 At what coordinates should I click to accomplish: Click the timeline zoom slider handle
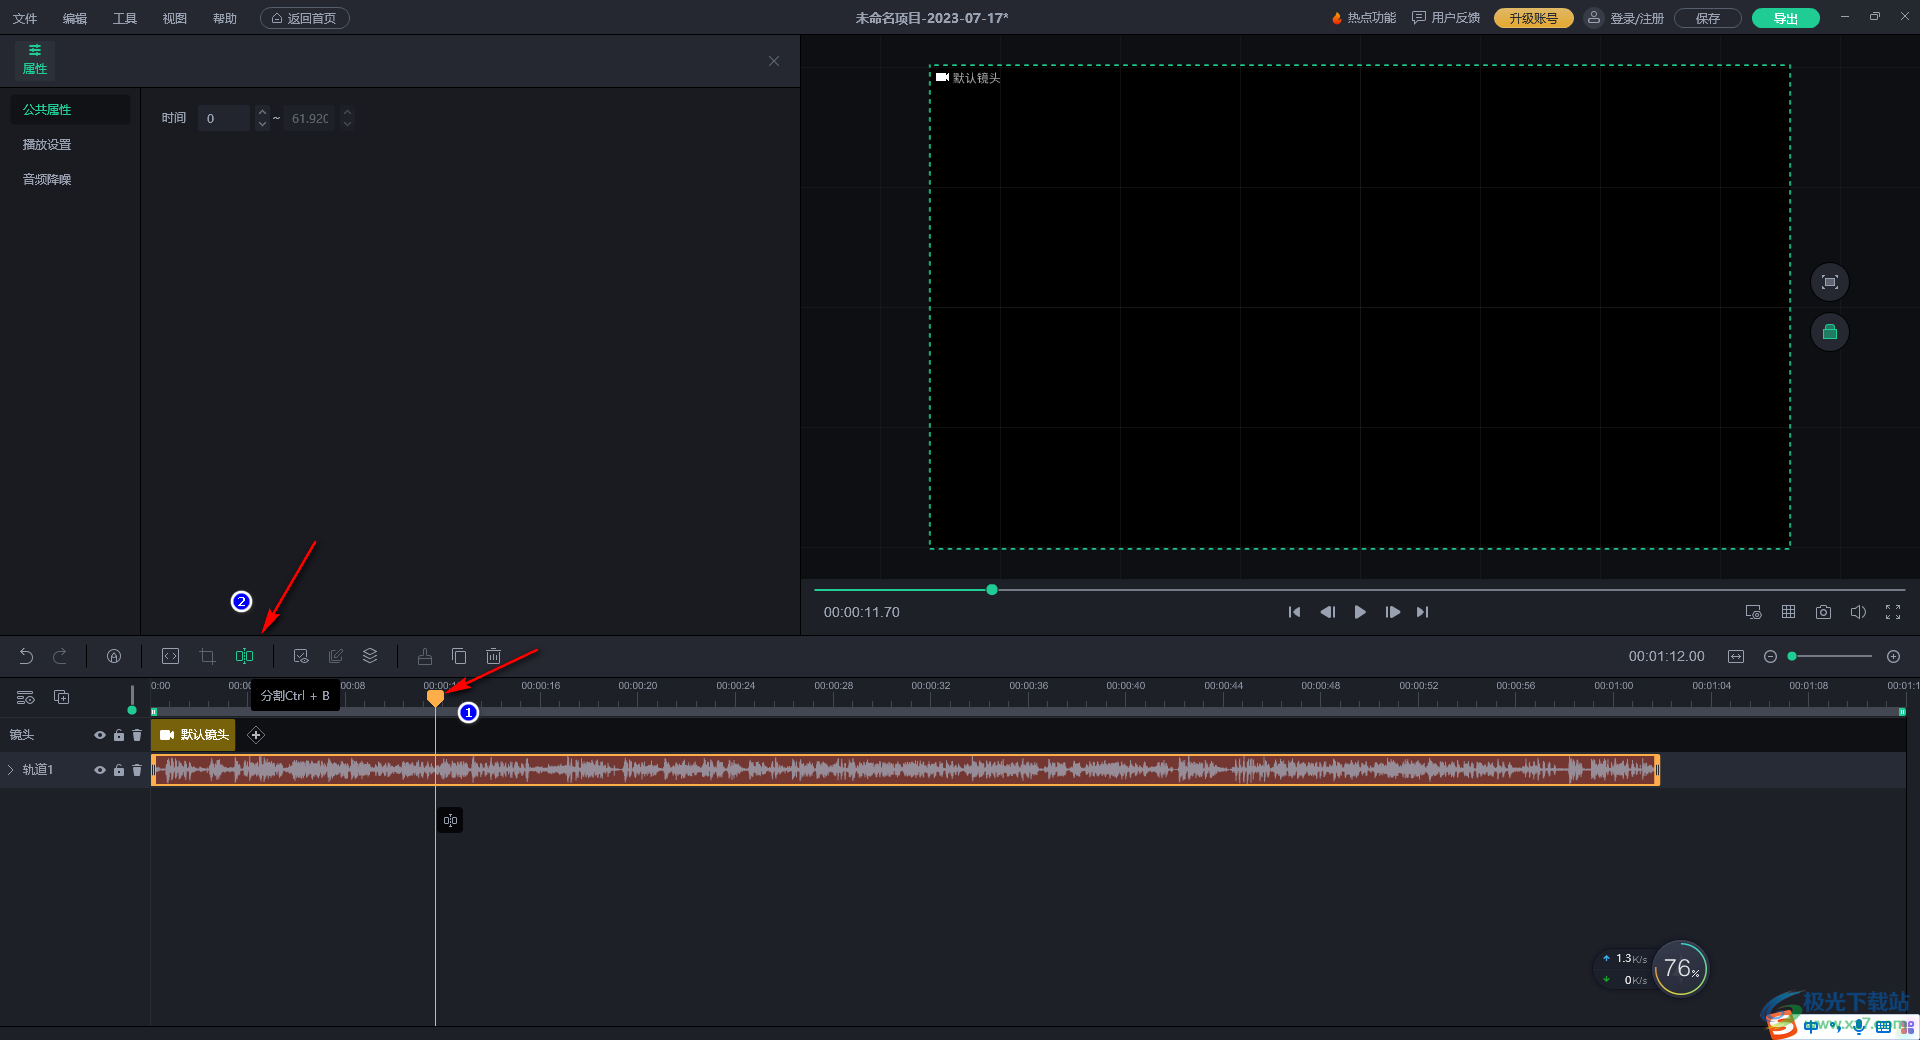coord(1793,656)
